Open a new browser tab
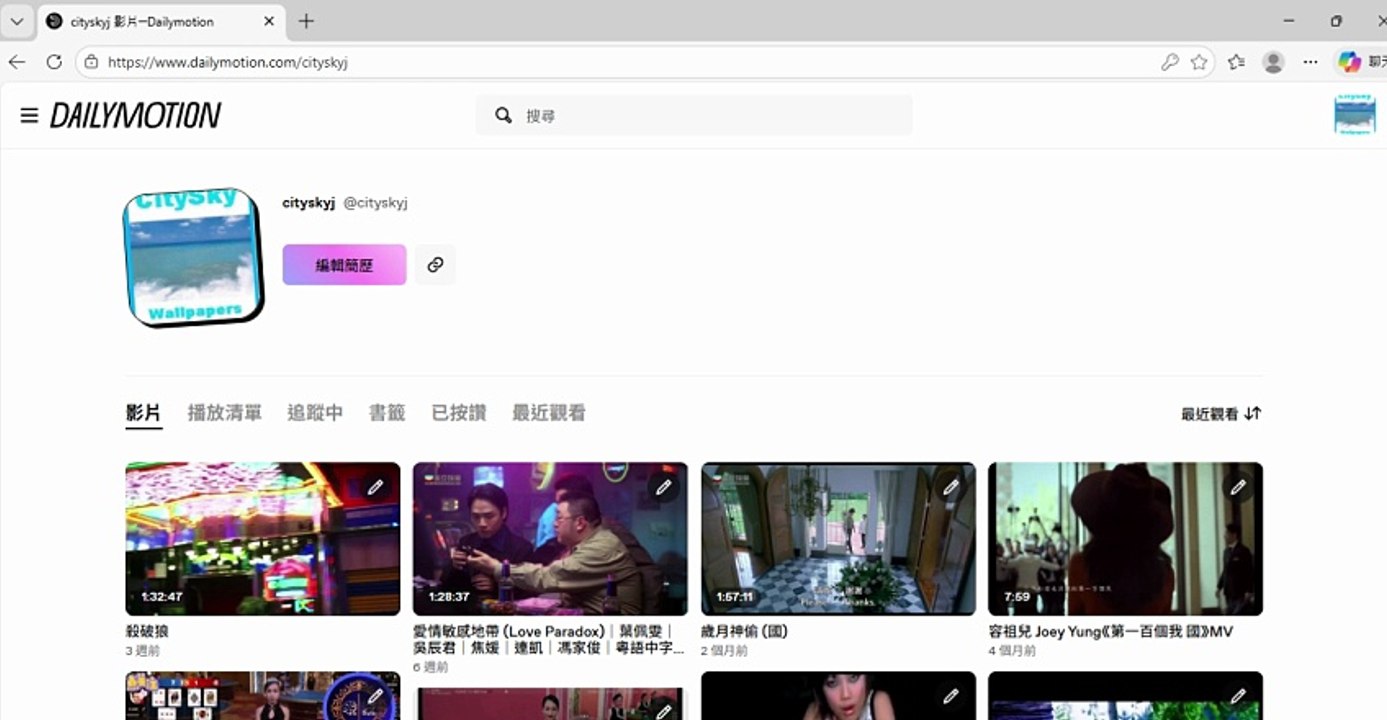The width and height of the screenshot is (1387, 720). [x=306, y=21]
